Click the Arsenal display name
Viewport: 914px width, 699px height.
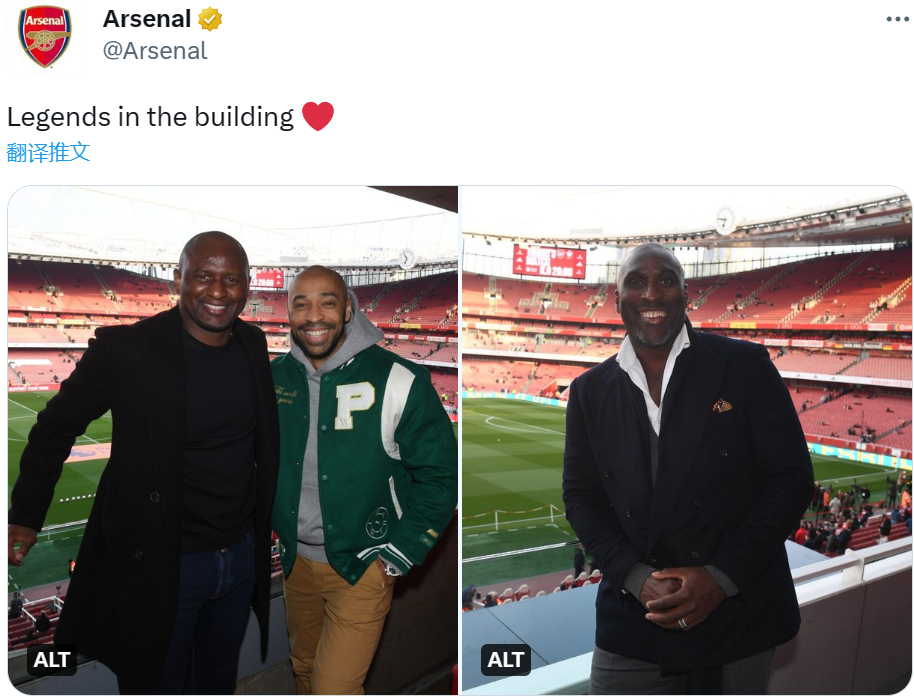click(147, 19)
